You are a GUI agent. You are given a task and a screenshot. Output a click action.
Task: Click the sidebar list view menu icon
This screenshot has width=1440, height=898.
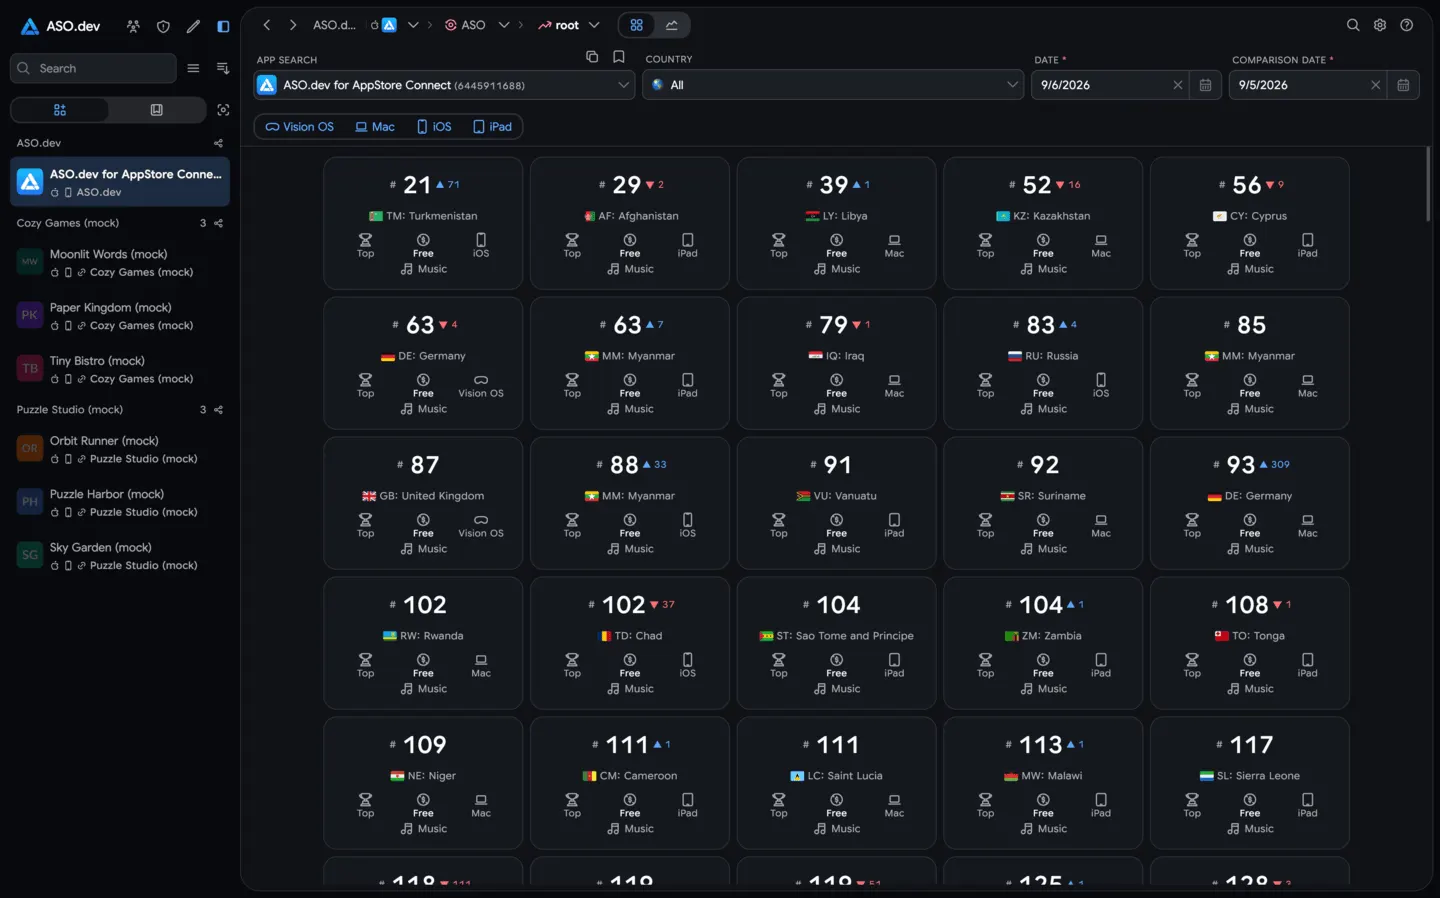click(x=193, y=68)
